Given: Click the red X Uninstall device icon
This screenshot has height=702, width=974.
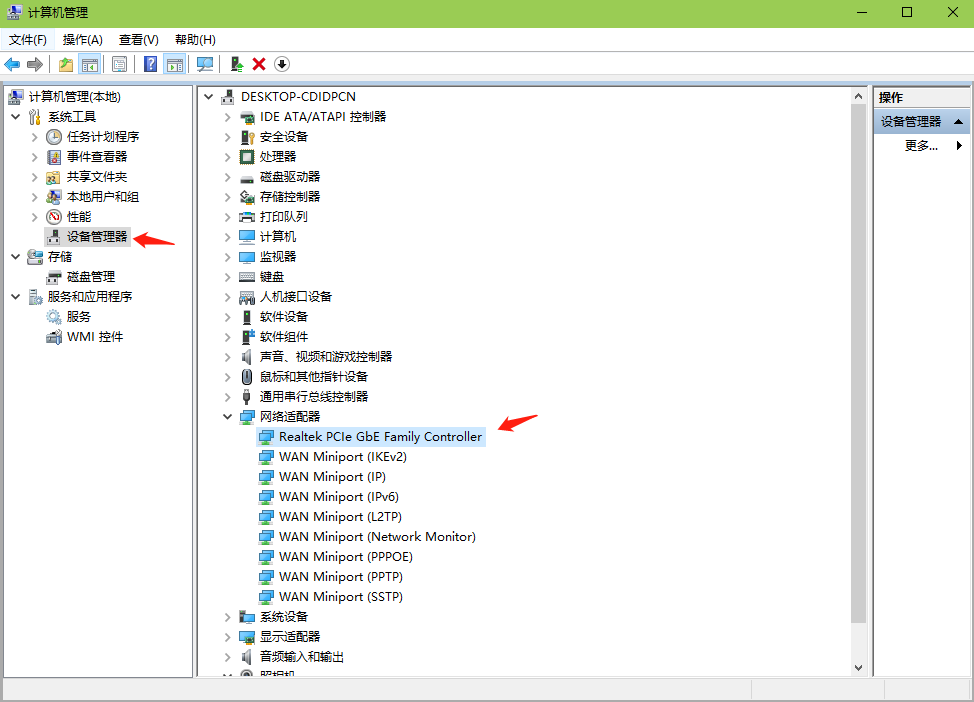Looking at the screenshot, I should 259,64.
